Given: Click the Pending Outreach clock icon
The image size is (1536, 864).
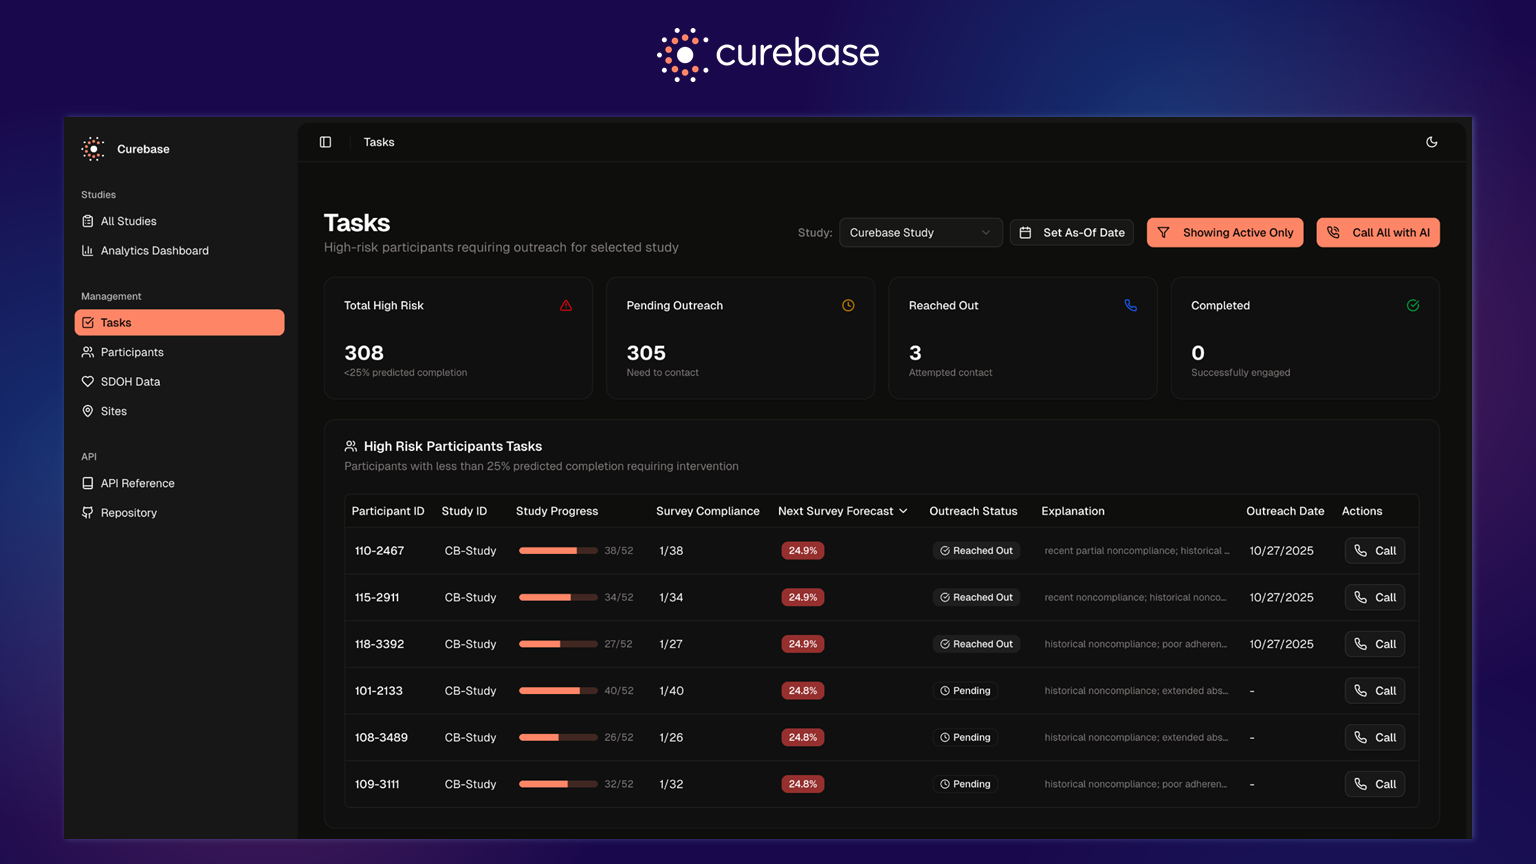Looking at the screenshot, I should tap(848, 306).
